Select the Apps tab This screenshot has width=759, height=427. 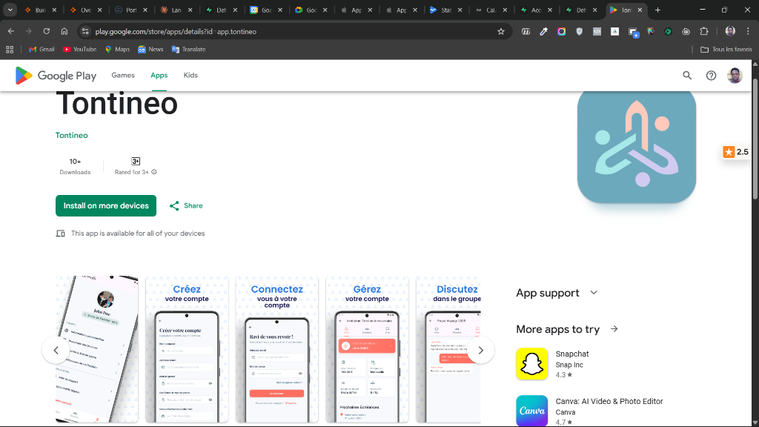[x=159, y=75]
